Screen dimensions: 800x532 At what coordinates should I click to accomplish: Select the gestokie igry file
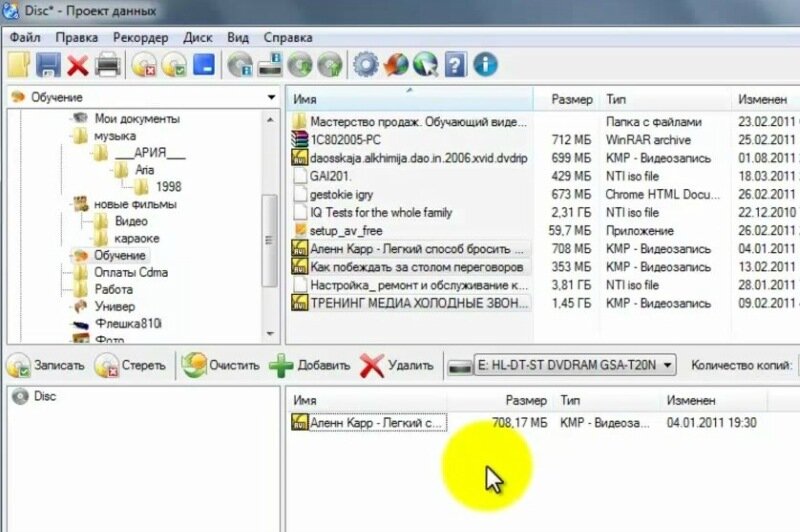pos(341,195)
